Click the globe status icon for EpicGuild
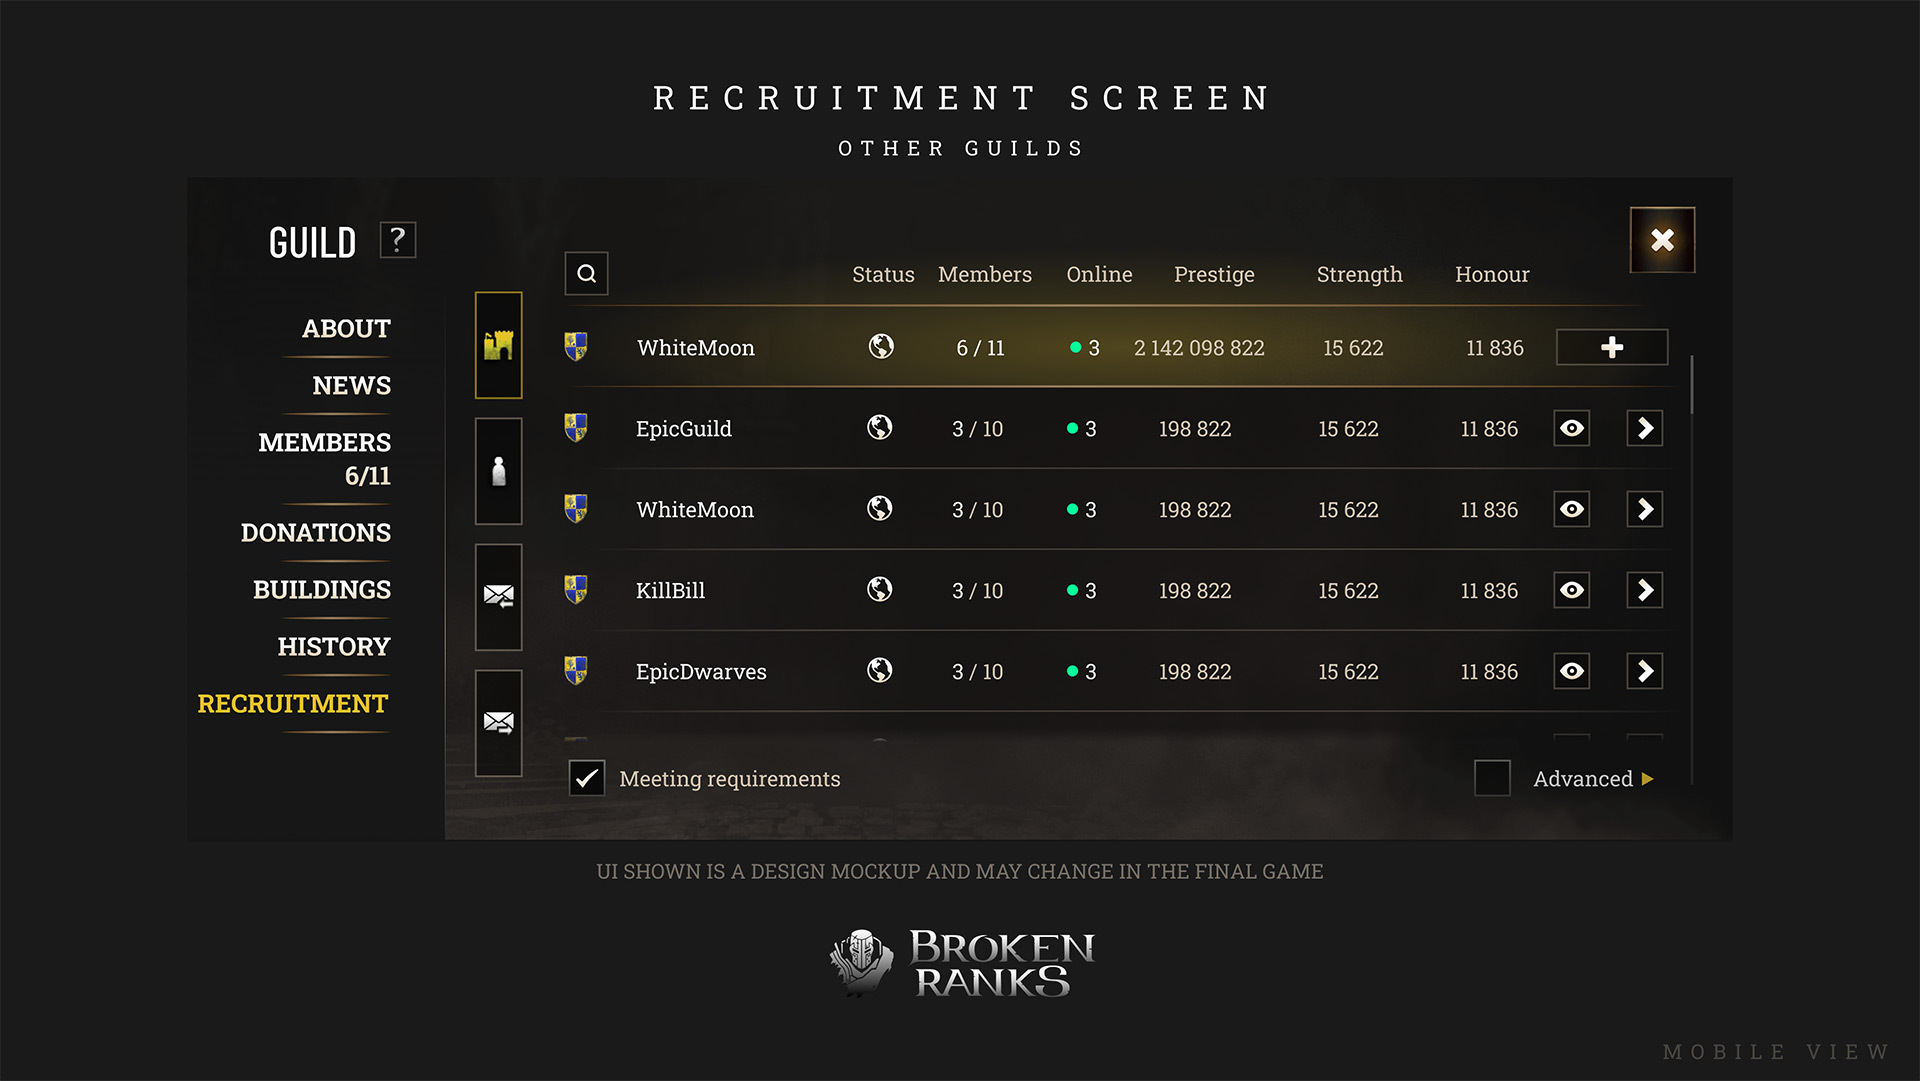The image size is (1920, 1081). [x=880, y=428]
